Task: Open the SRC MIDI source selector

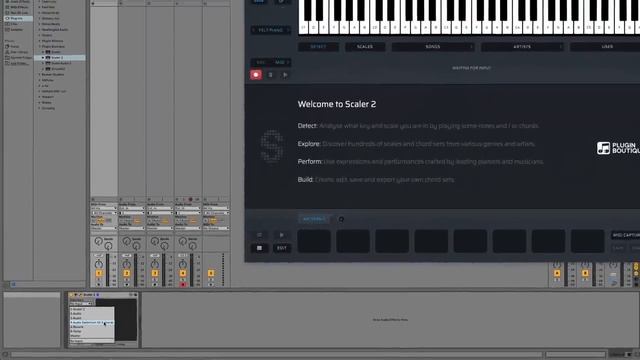Action: (x=271, y=62)
